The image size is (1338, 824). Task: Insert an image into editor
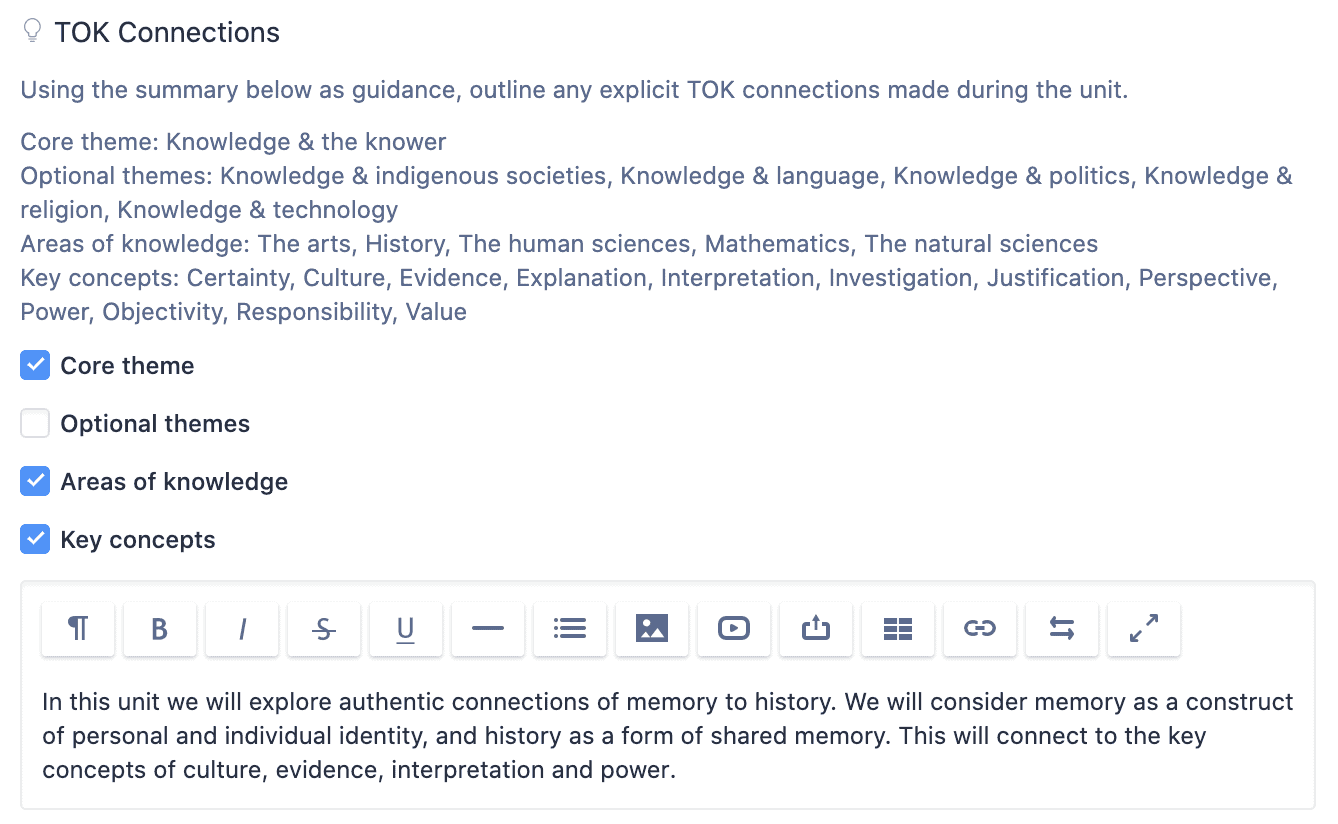coord(652,628)
